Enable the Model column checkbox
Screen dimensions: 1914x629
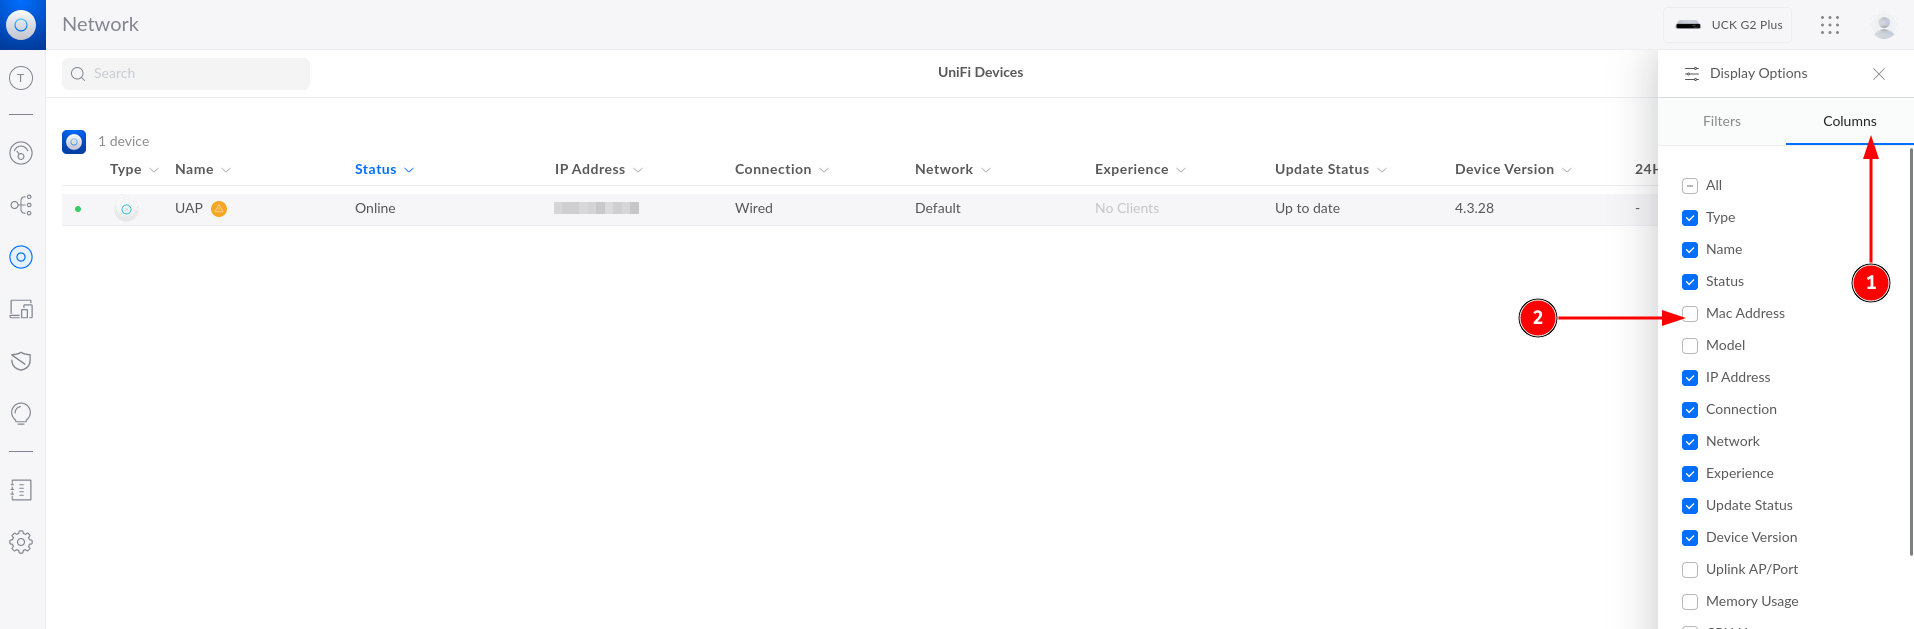coord(1690,346)
